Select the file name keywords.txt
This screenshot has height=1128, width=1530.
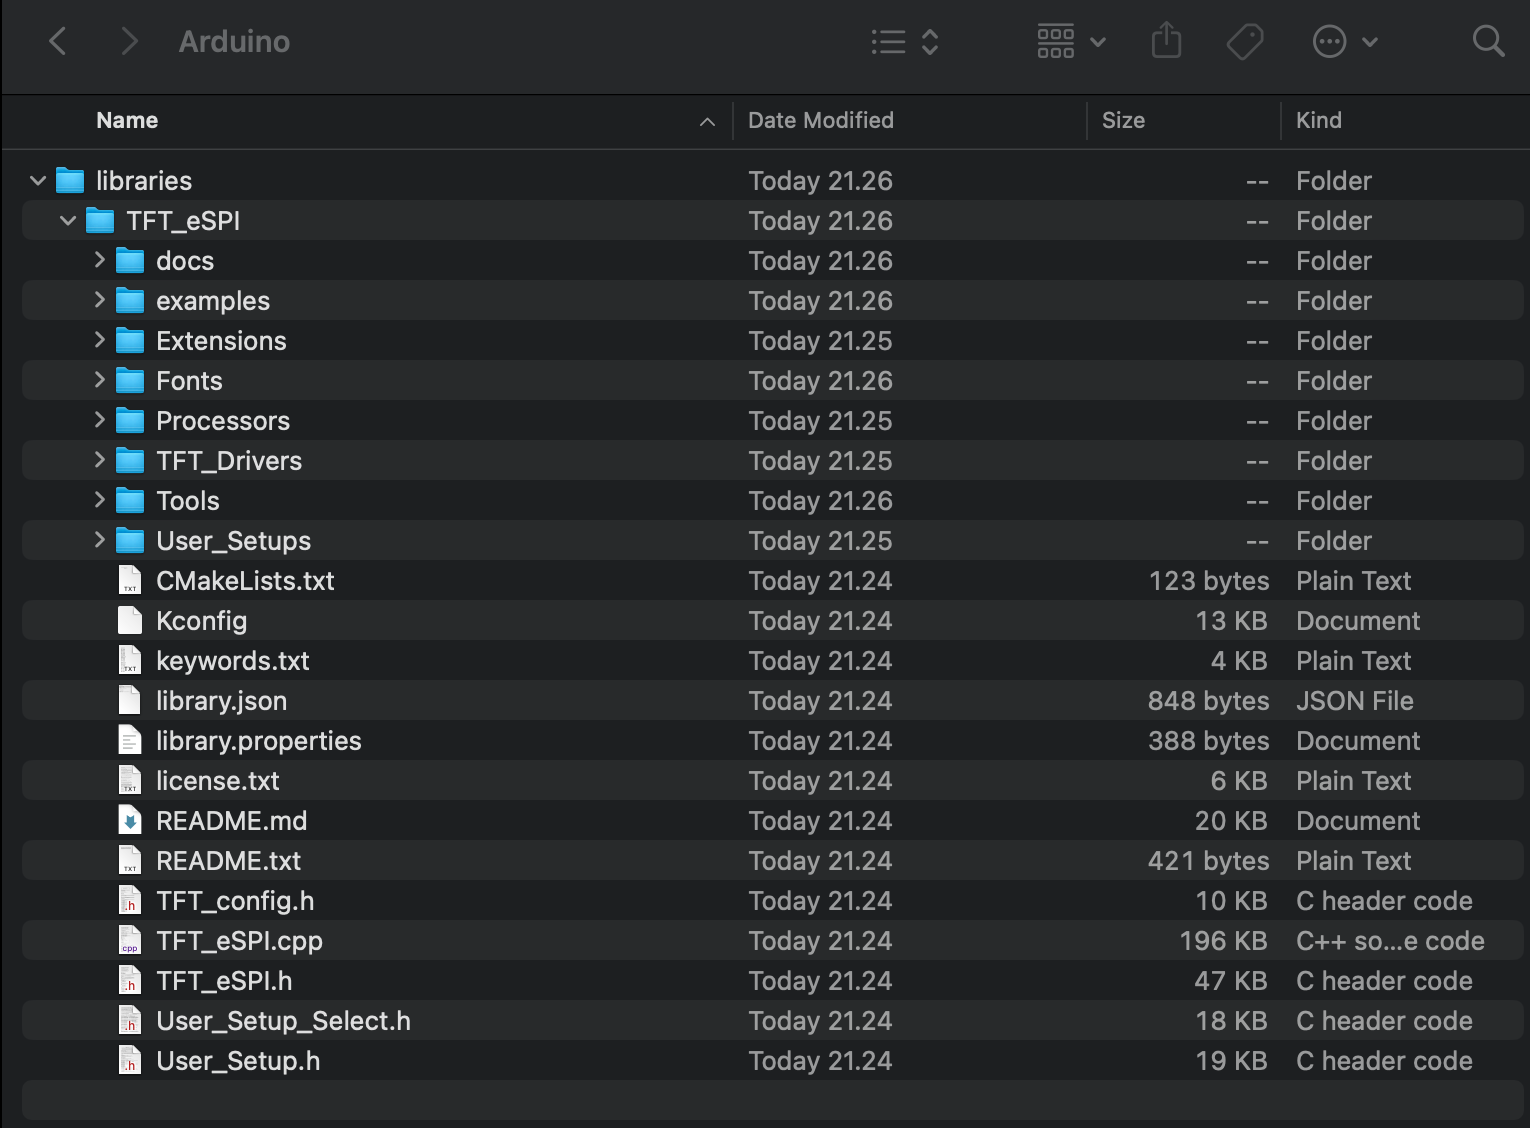233,661
